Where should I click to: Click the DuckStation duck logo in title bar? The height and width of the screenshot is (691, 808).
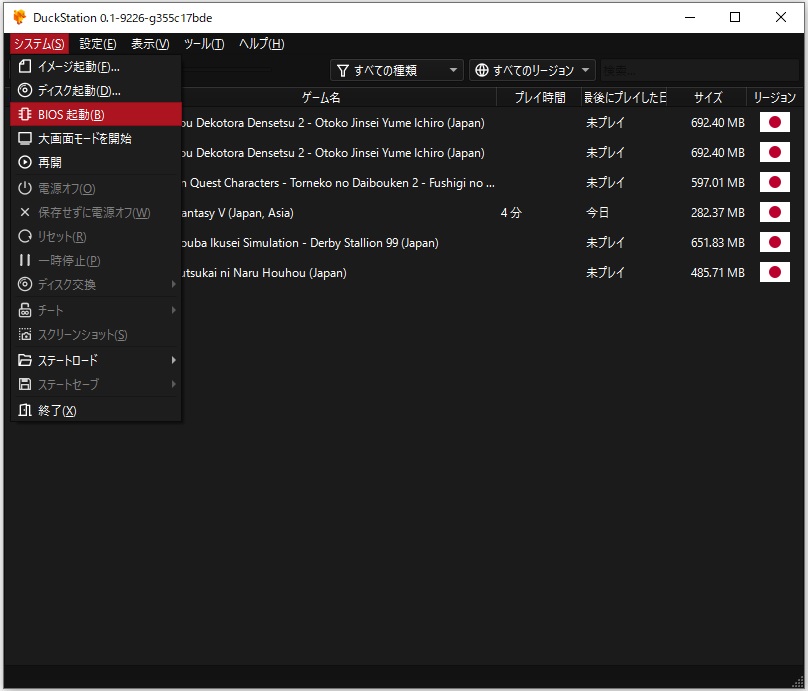[20, 17]
